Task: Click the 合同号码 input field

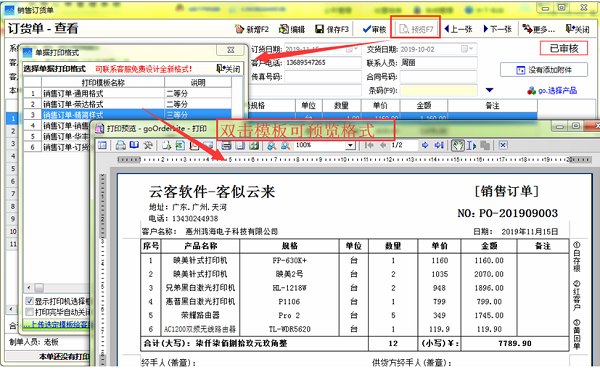Action: click(439, 77)
